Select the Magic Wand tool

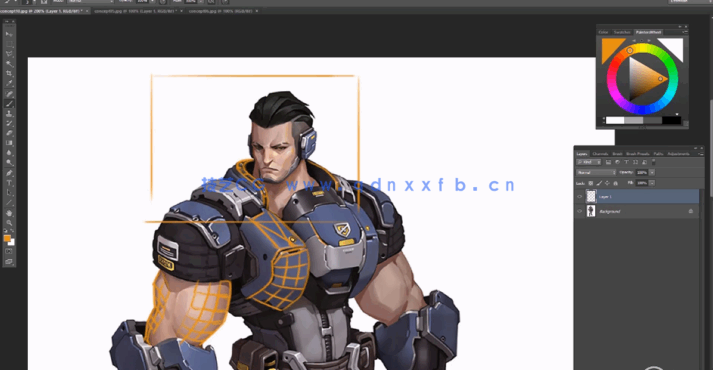tap(9, 64)
